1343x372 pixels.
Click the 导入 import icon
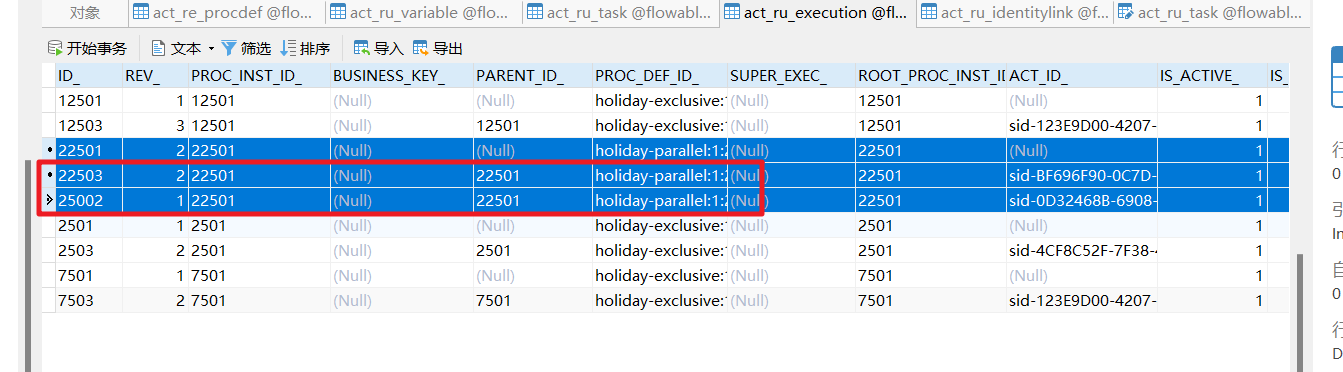pyautogui.click(x=362, y=48)
